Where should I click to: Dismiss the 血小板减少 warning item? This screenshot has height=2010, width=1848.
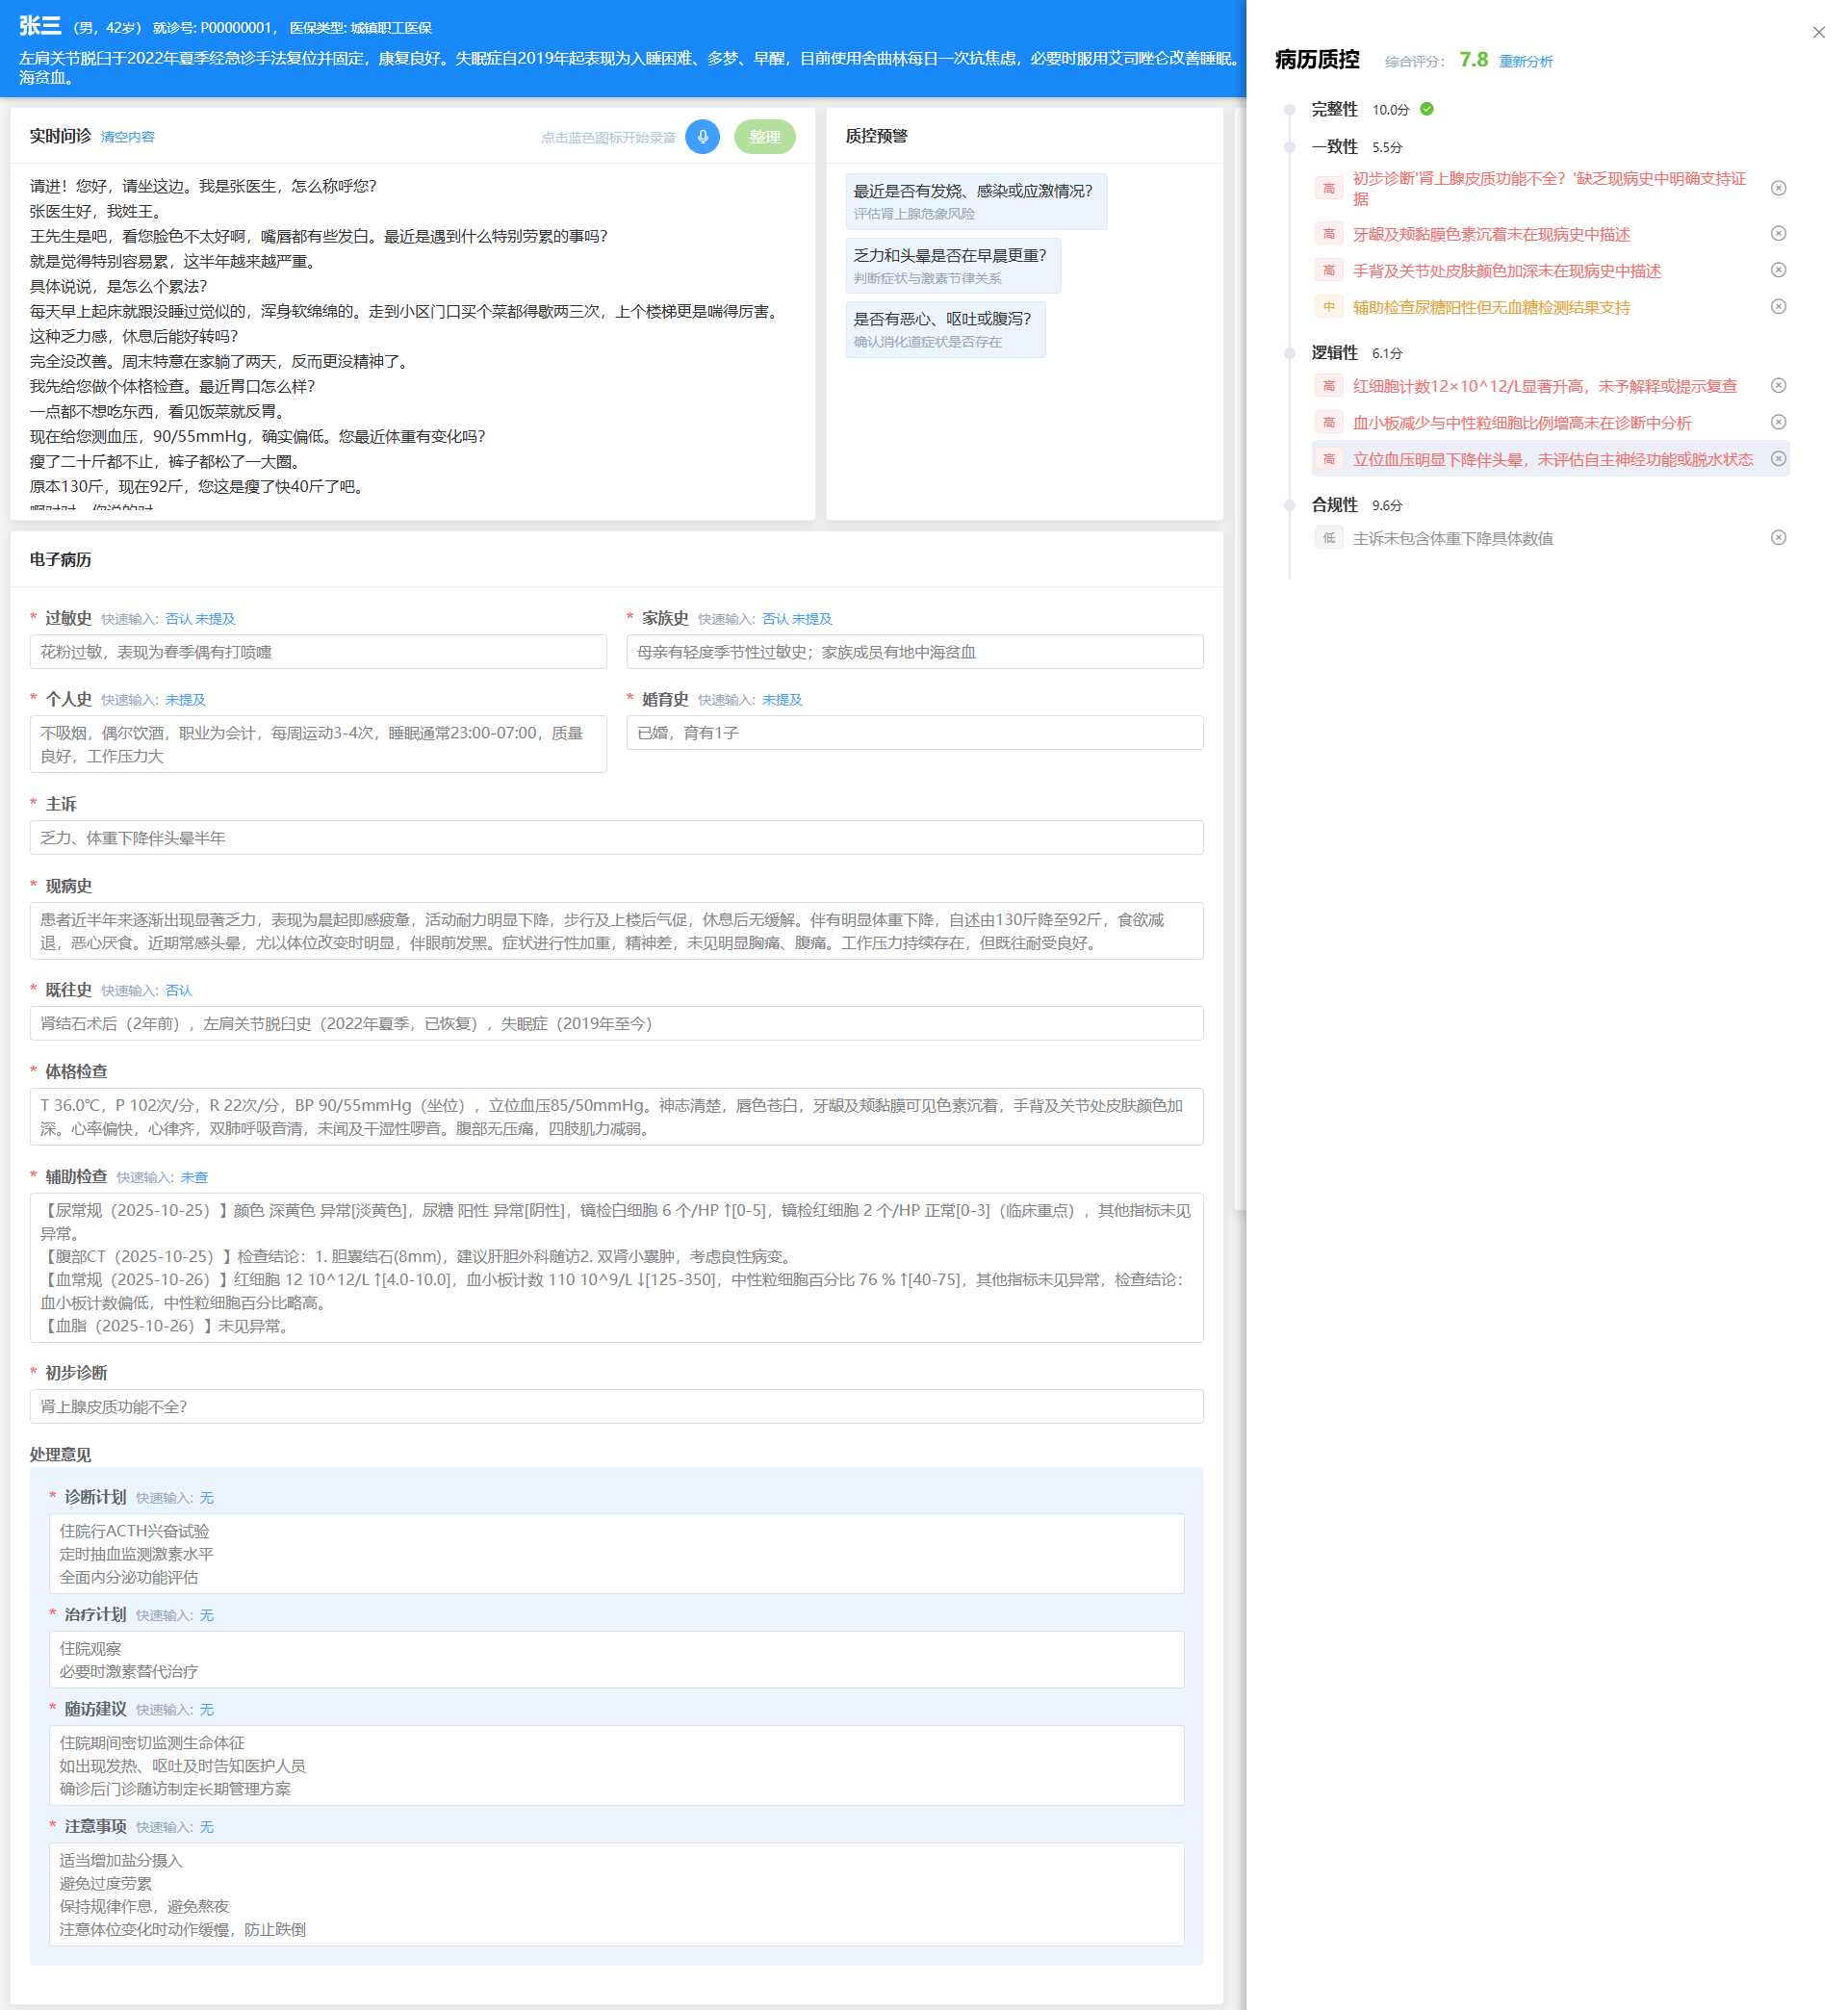1777,422
